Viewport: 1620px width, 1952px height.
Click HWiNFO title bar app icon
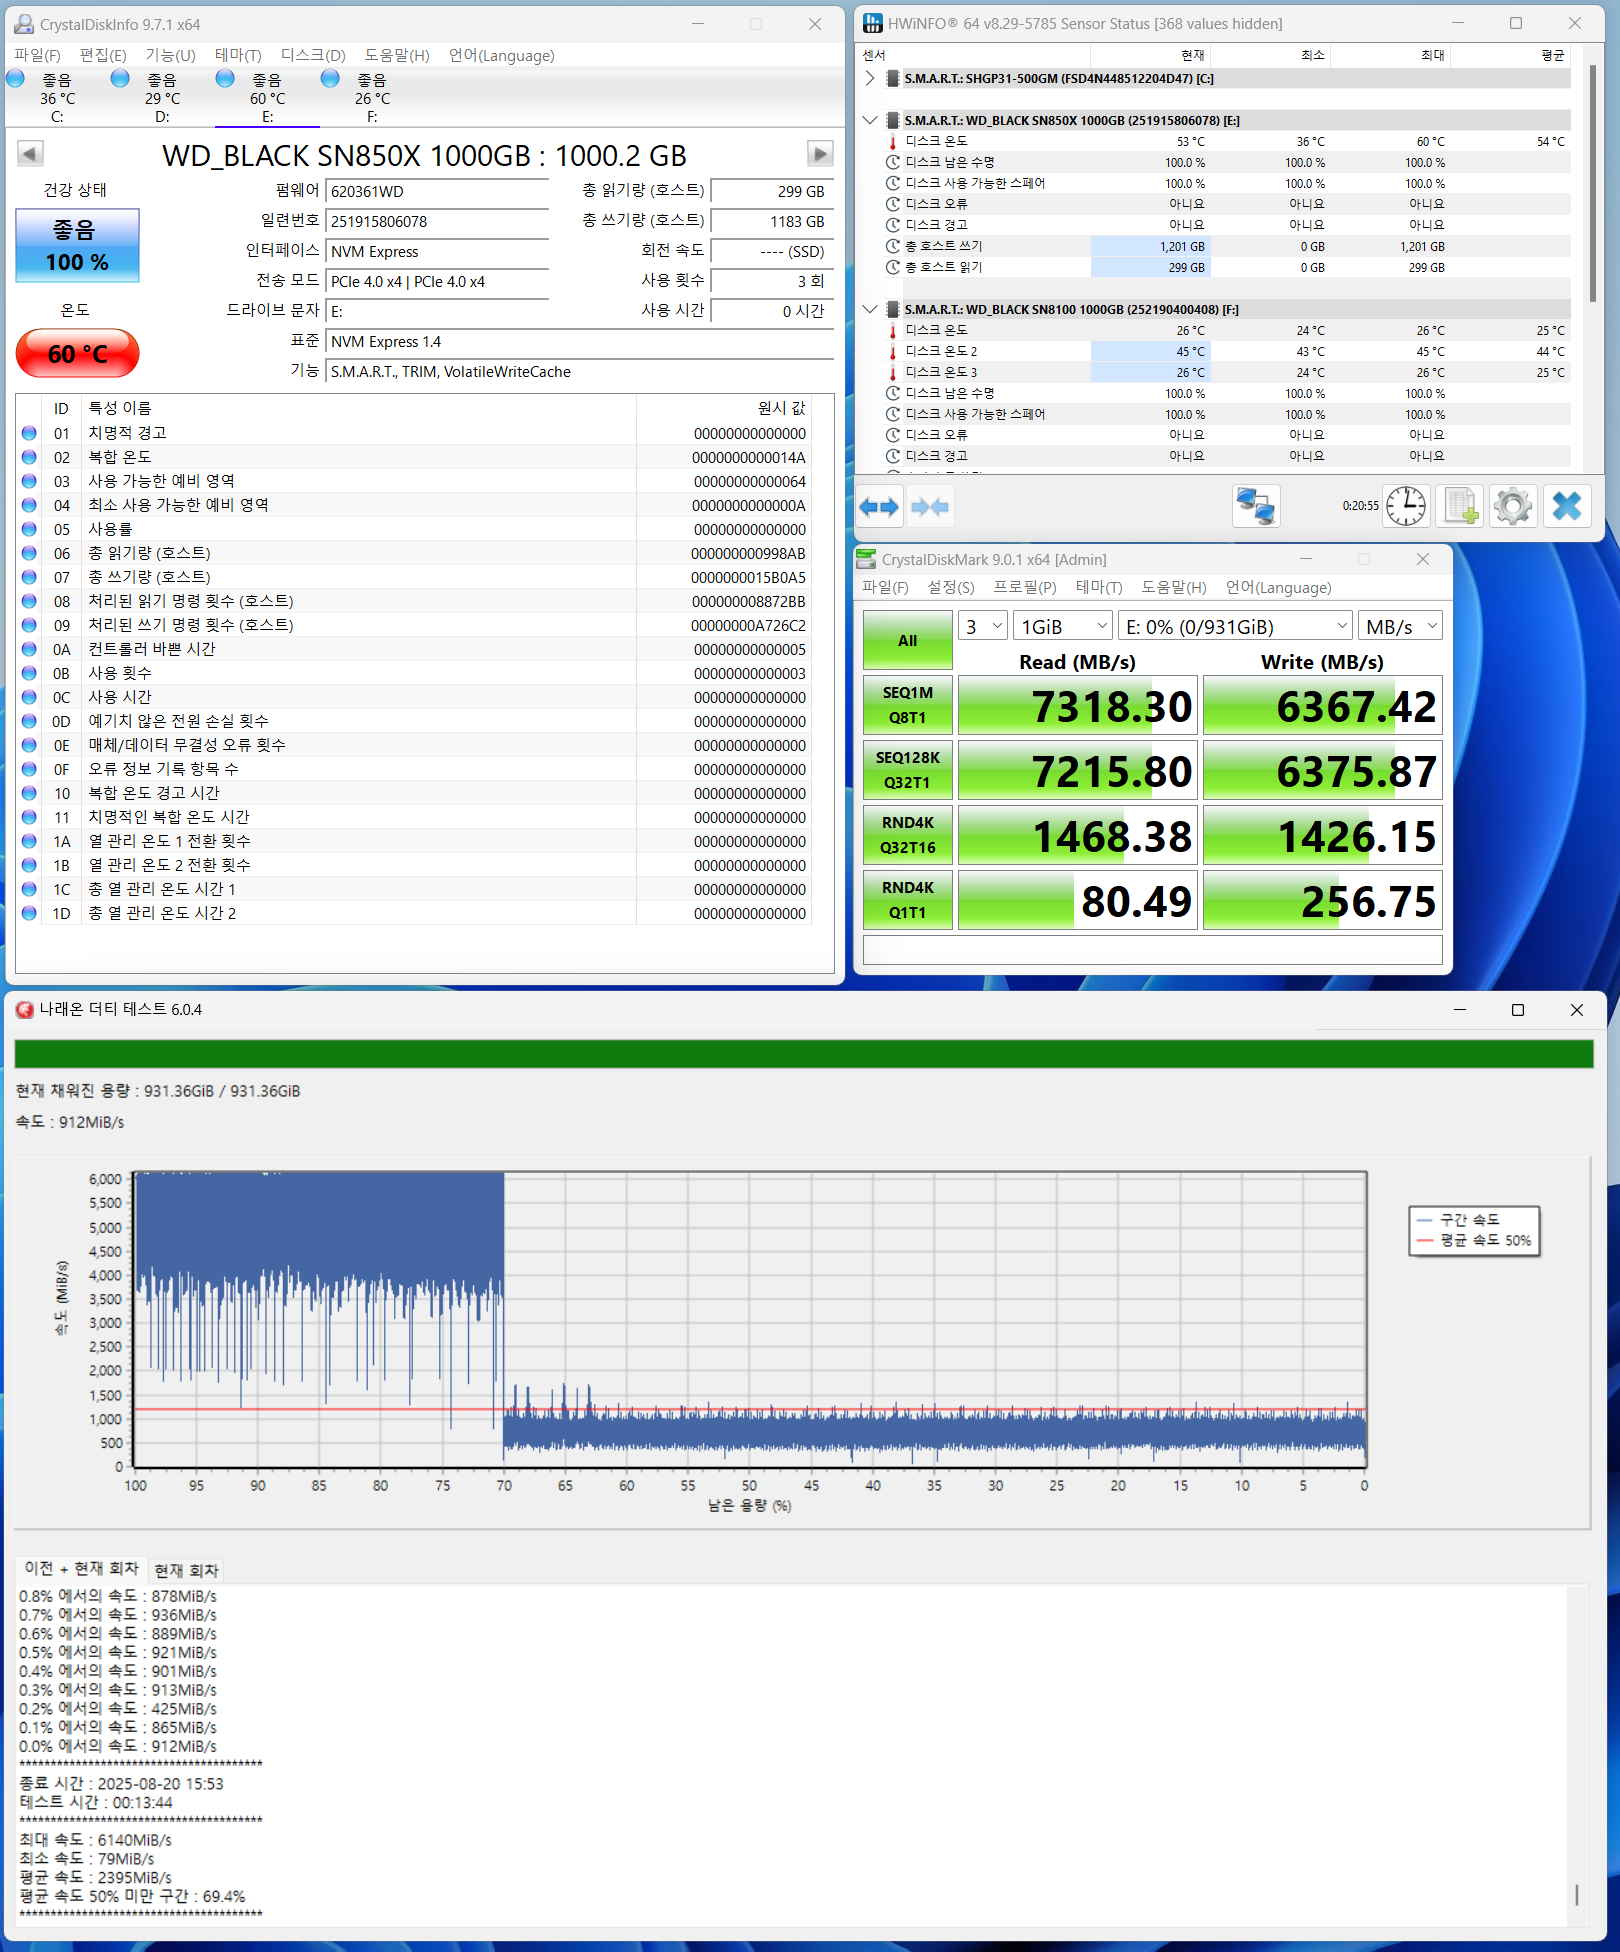coord(873,23)
